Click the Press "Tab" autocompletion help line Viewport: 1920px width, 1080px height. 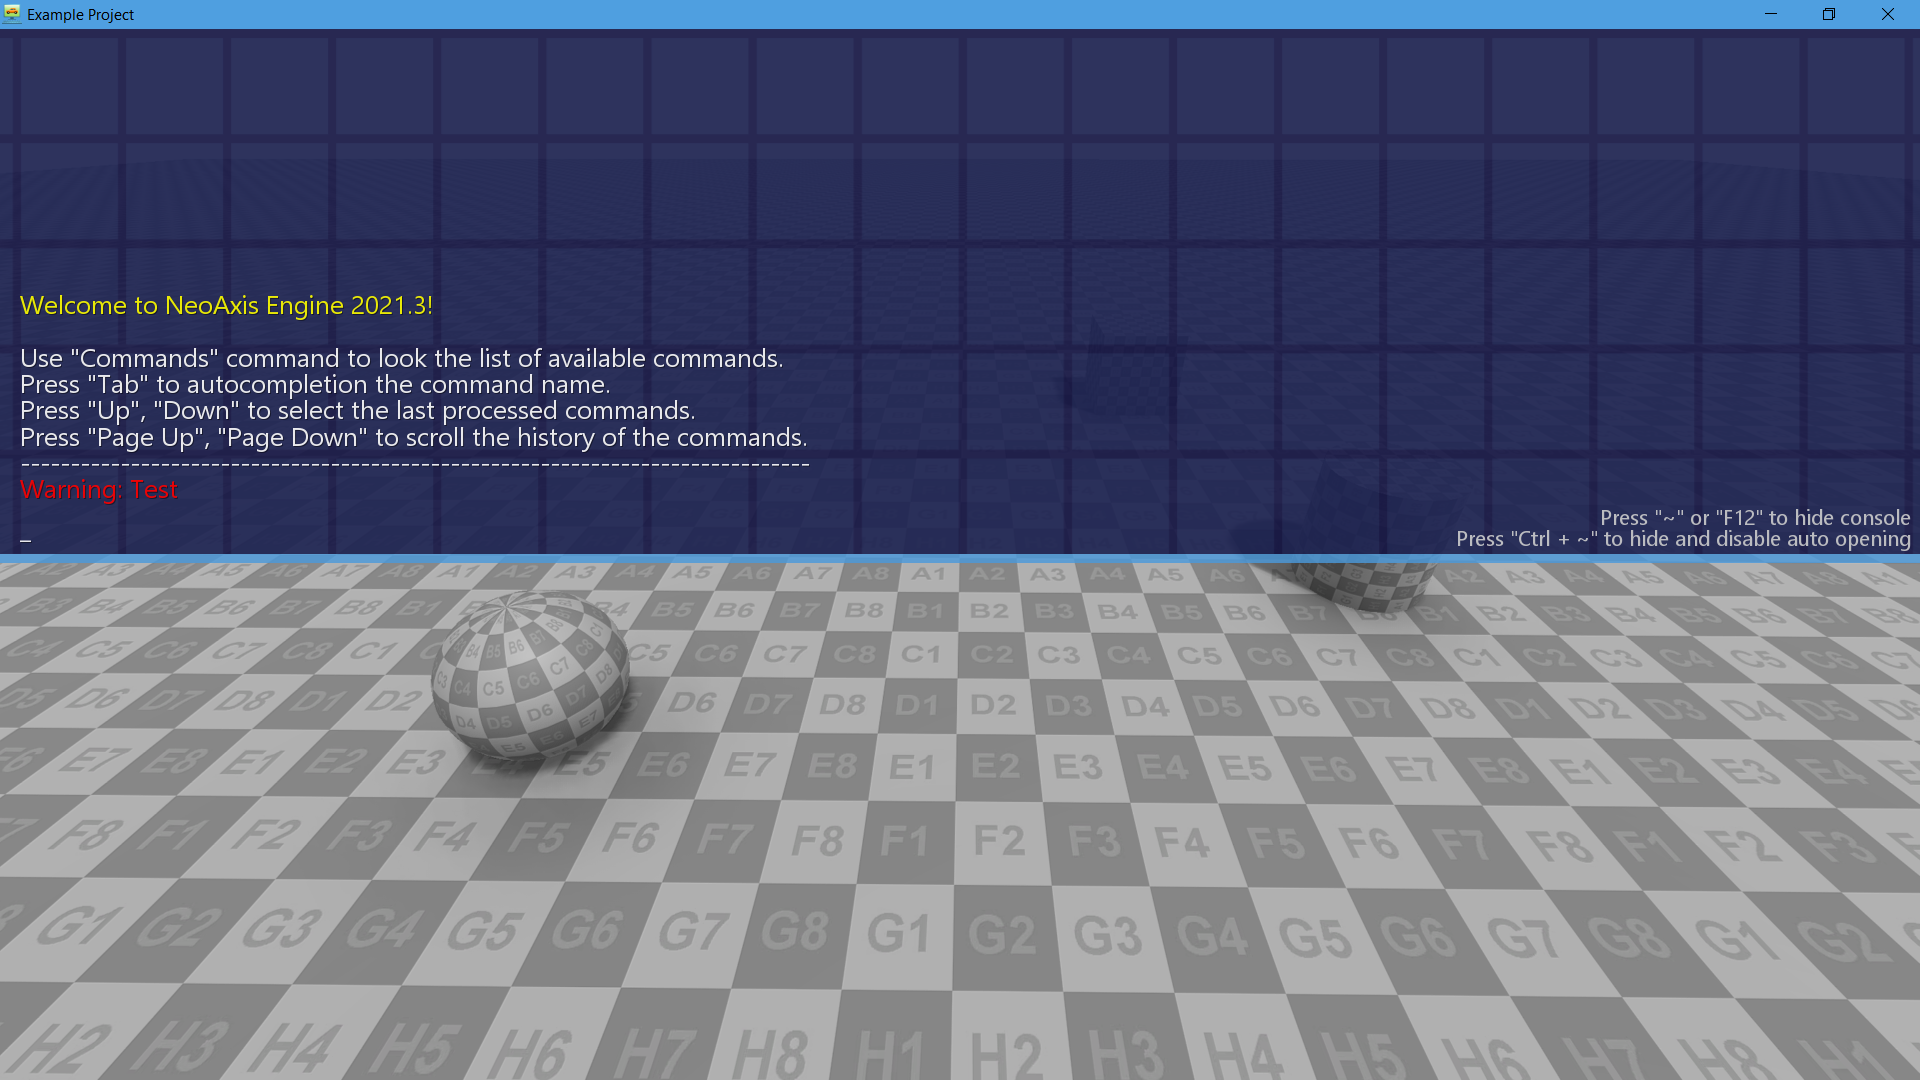coord(314,384)
